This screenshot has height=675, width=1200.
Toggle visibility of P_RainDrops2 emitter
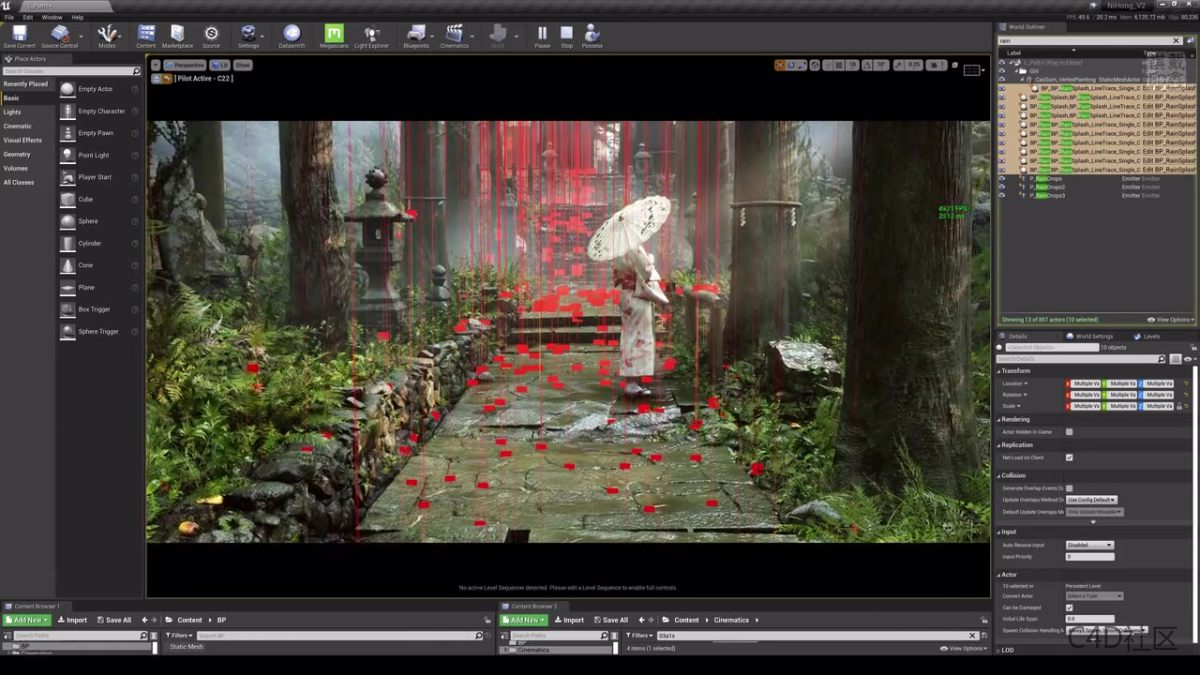coord(1002,187)
